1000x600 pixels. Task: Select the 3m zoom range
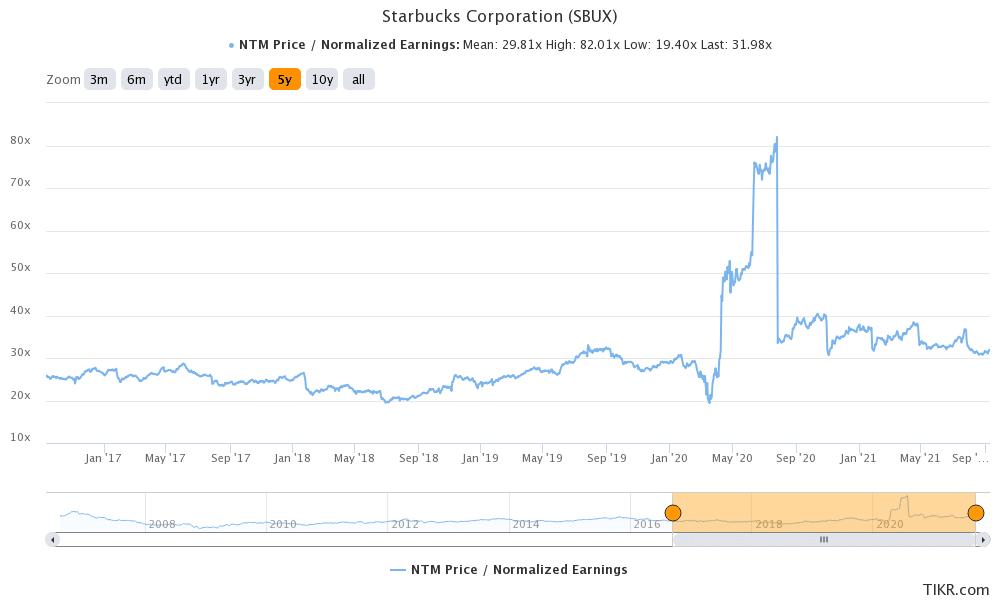[99, 80]
